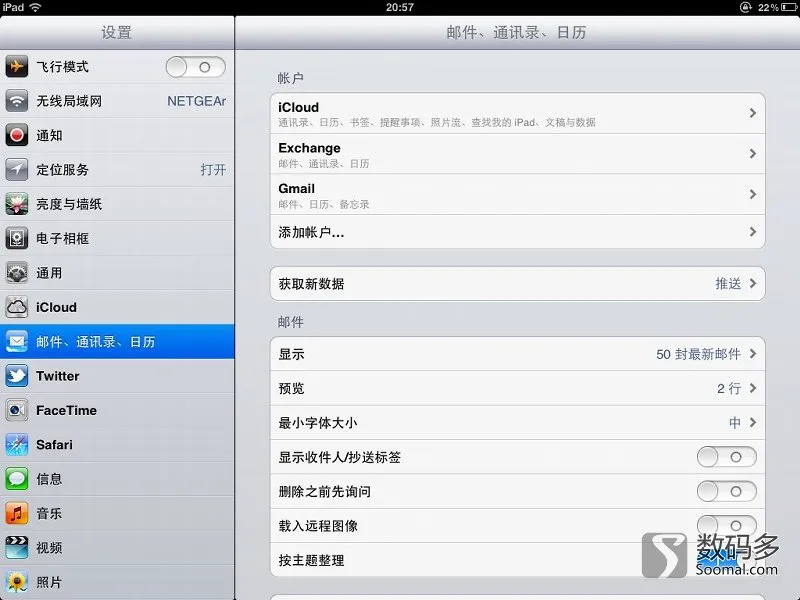This screenshot has width=800, height=600.
Task: Tap the orange Music note icon
Action: (16, 513)
